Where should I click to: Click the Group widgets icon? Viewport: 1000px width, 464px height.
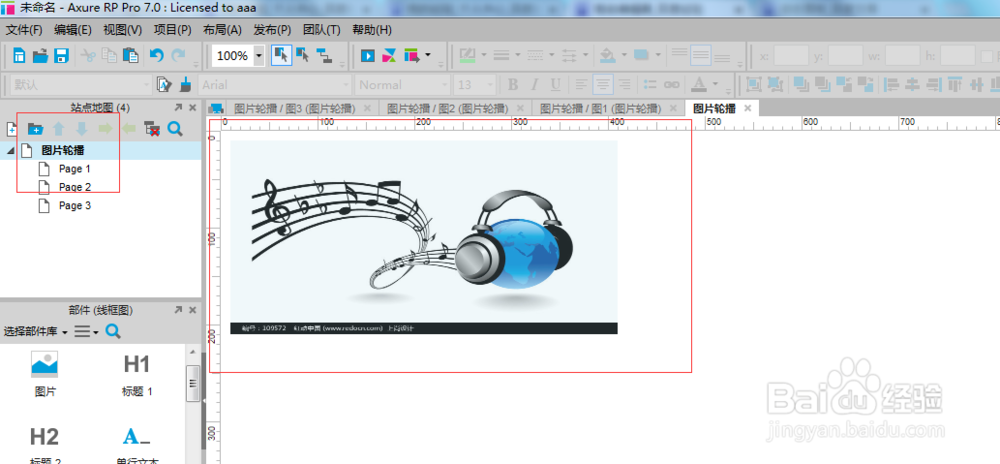tap(753, 84)
